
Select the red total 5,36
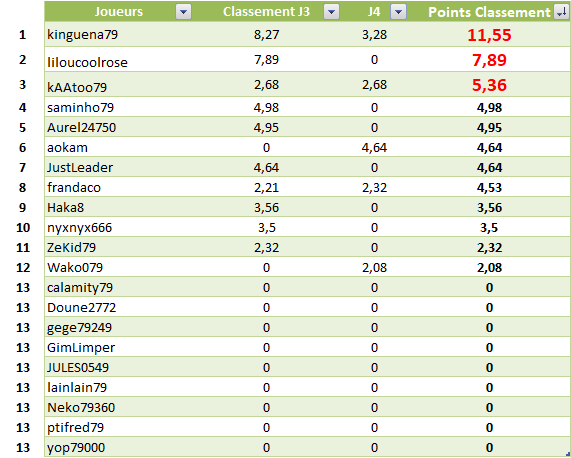click(x=489, y=85)
